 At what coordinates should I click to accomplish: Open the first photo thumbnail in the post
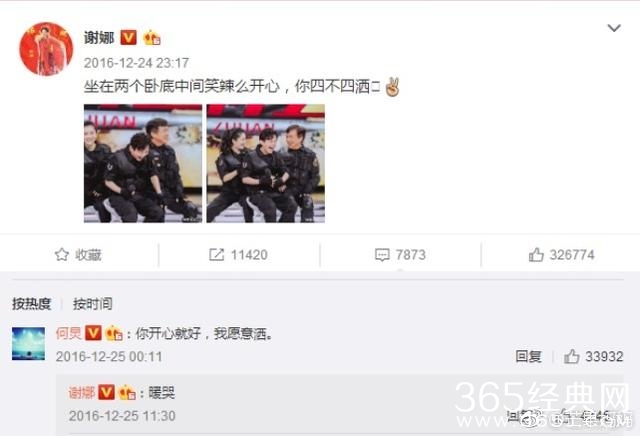[143, 163]
